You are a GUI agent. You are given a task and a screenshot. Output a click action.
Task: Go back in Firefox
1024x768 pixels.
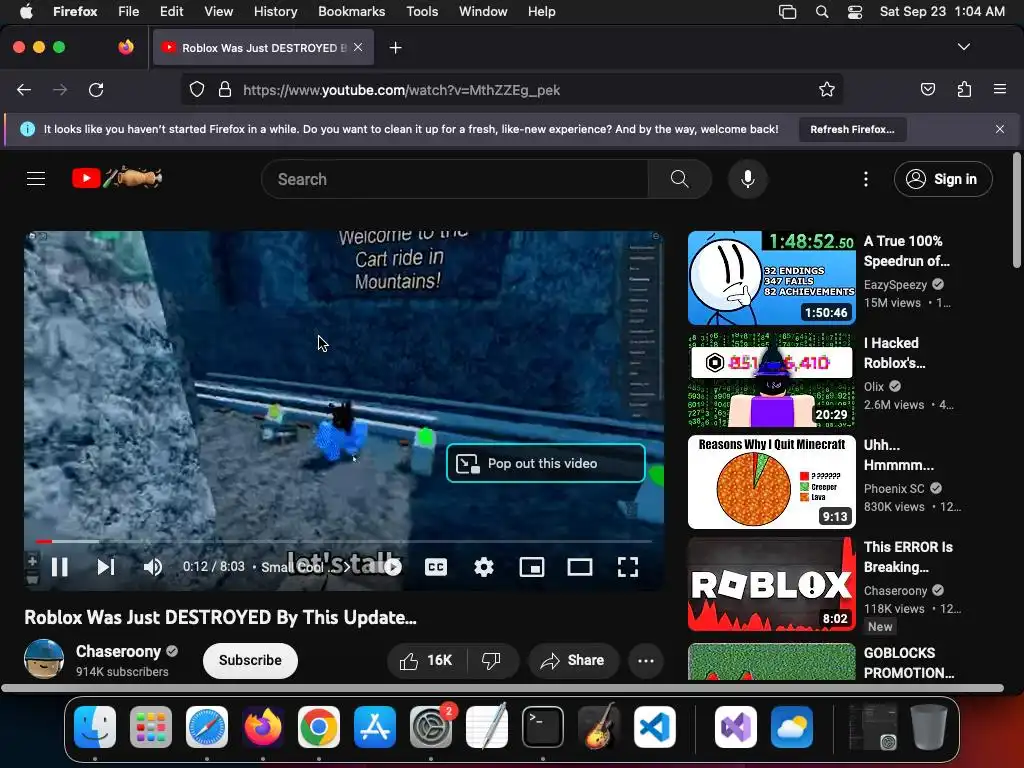[24, 89]
